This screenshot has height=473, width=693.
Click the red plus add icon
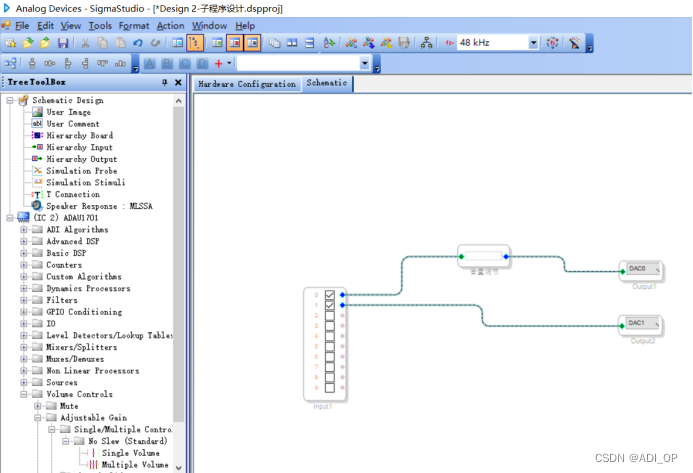[x=218, y=64]
